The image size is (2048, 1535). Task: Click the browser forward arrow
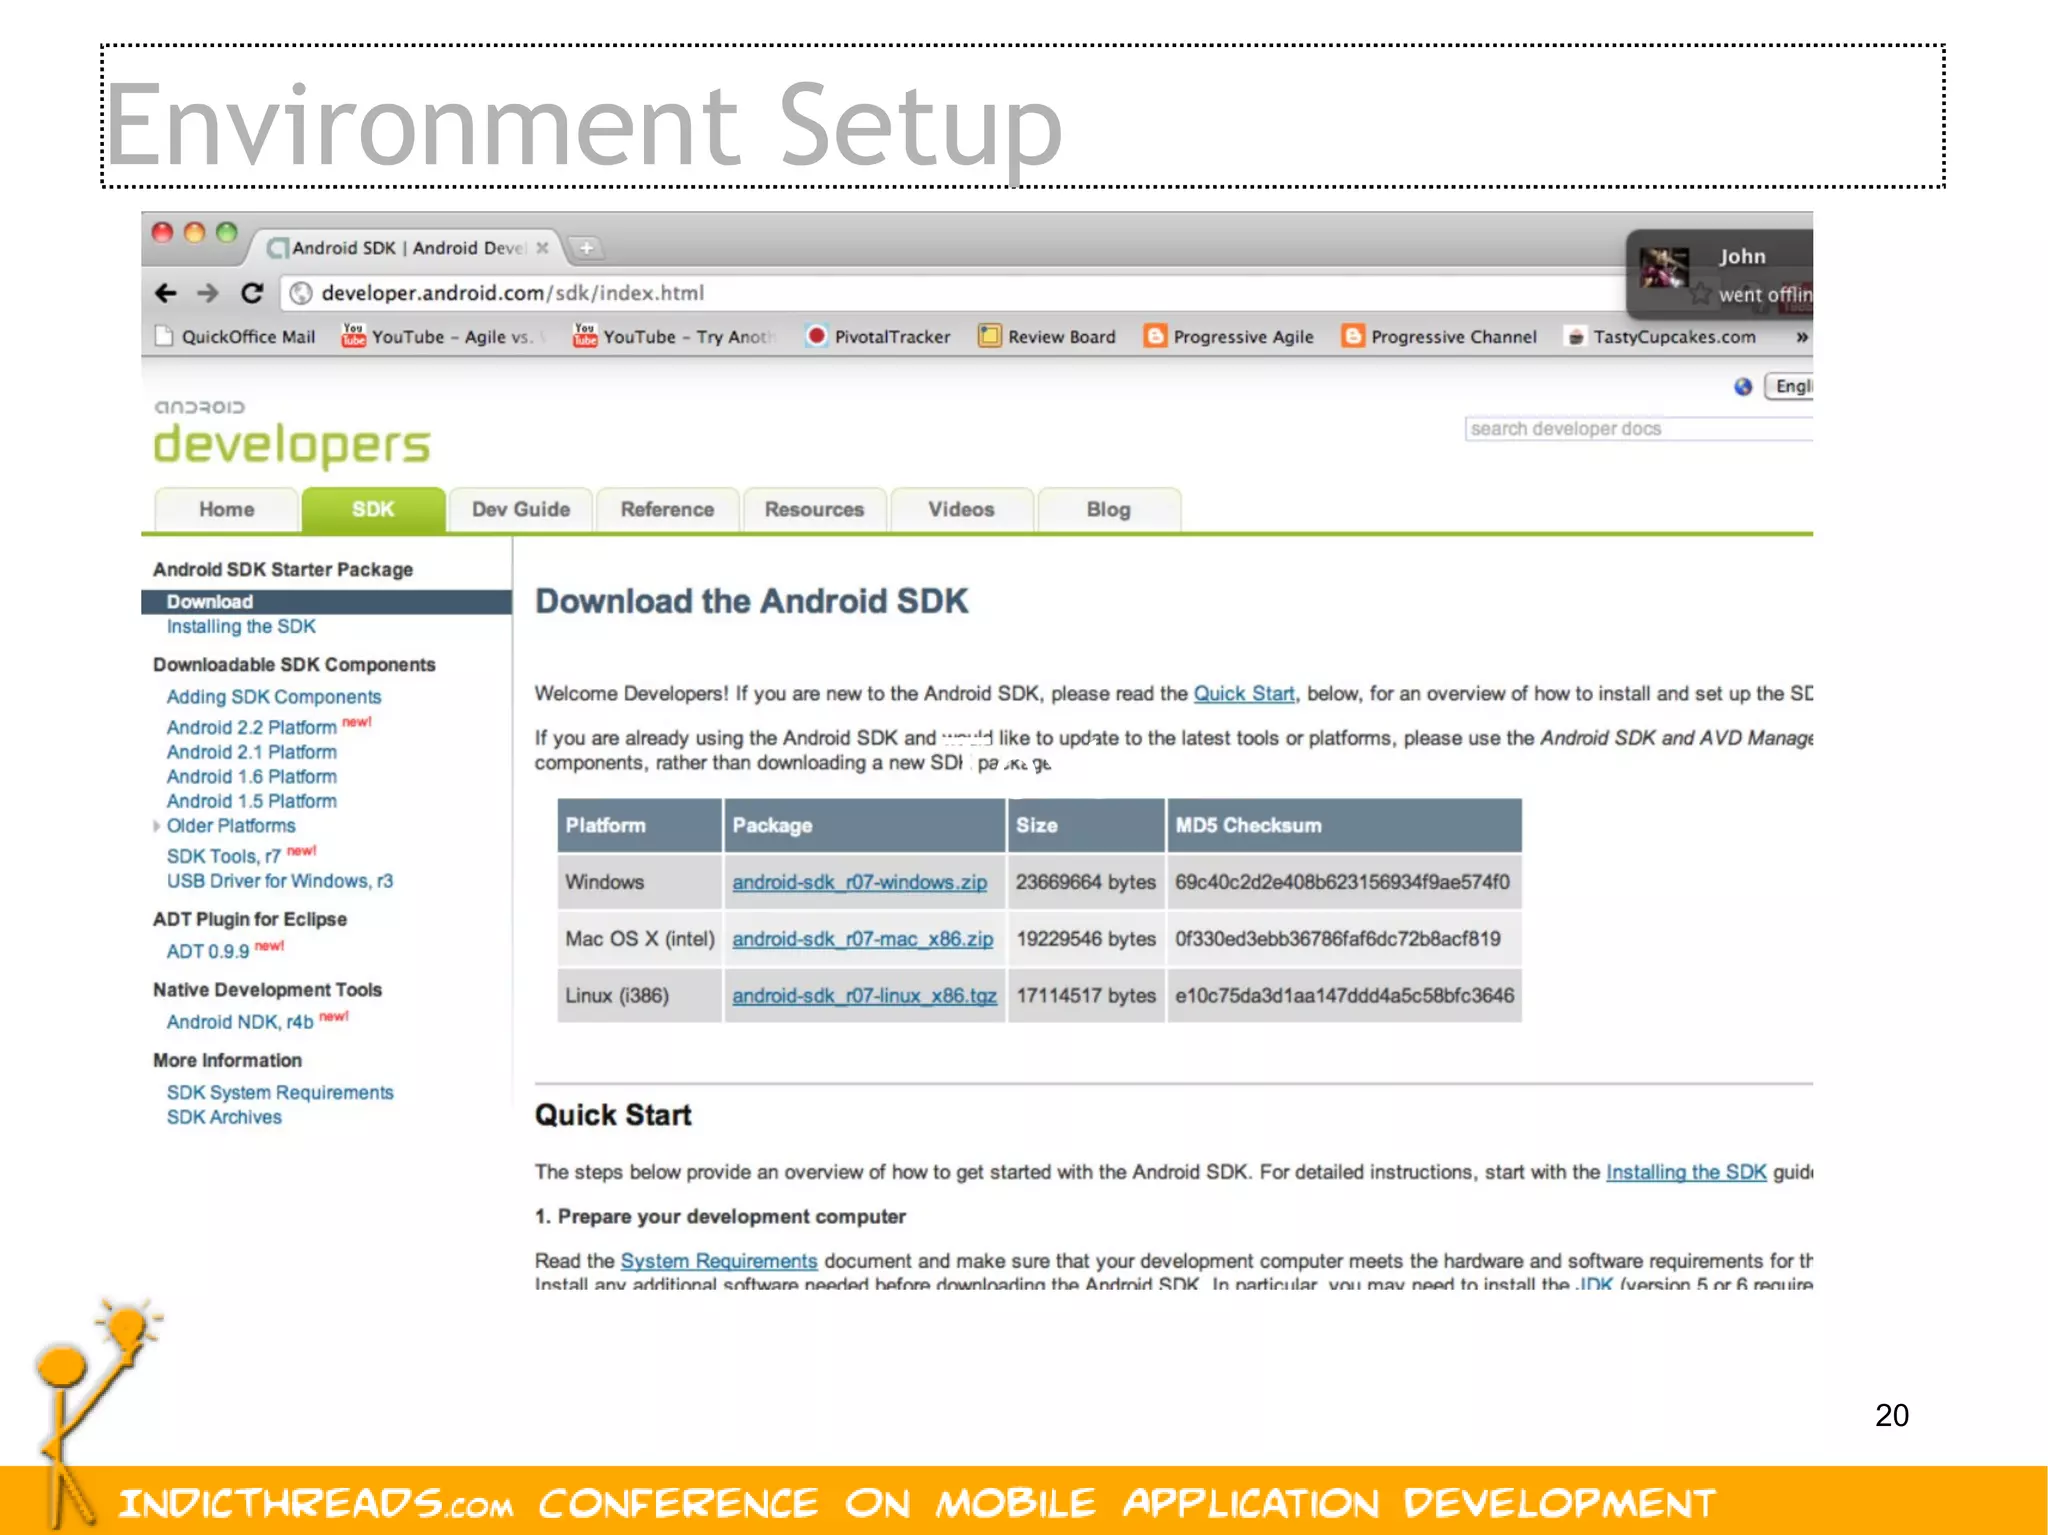(207, 293)
